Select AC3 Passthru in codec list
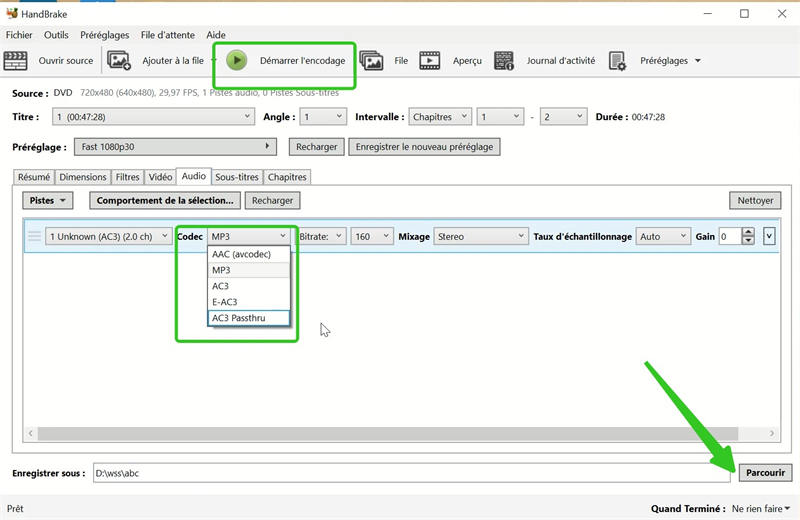Viewport: 800px width, 520px height. coord(248,317)
